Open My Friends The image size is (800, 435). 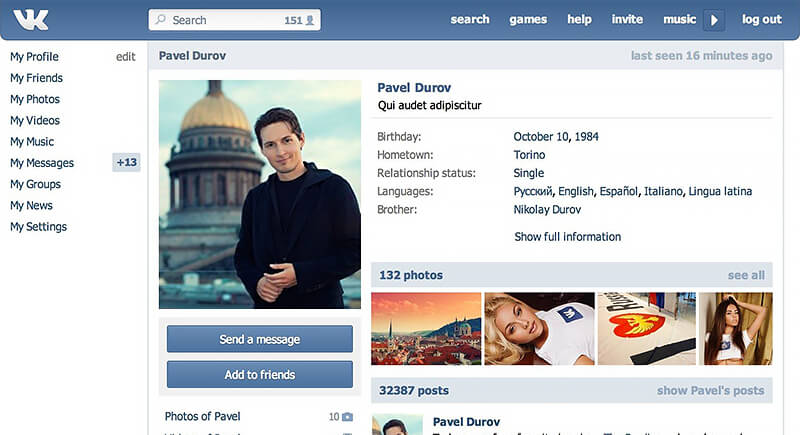pos(36,78)
